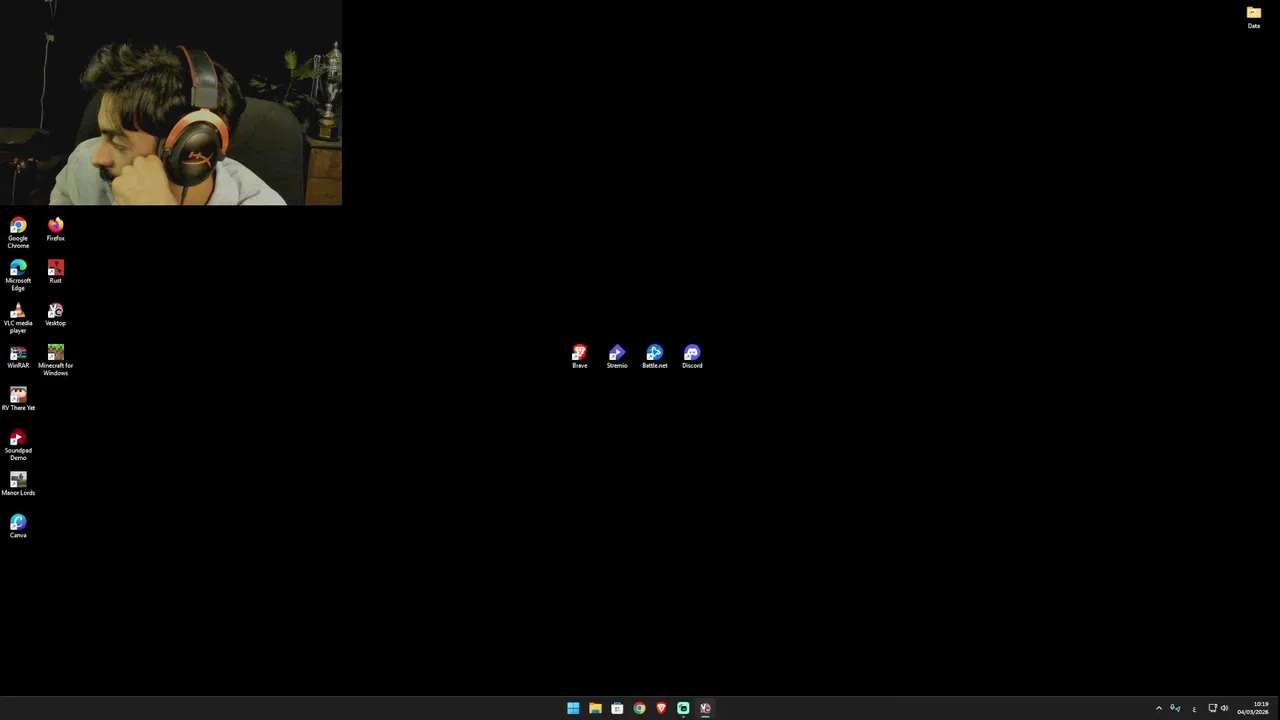Image resolution: width=1280 pixels, height=720 pixels.
Task: Select Soundpad Demo desktop icon
Action: click(18, 445)
